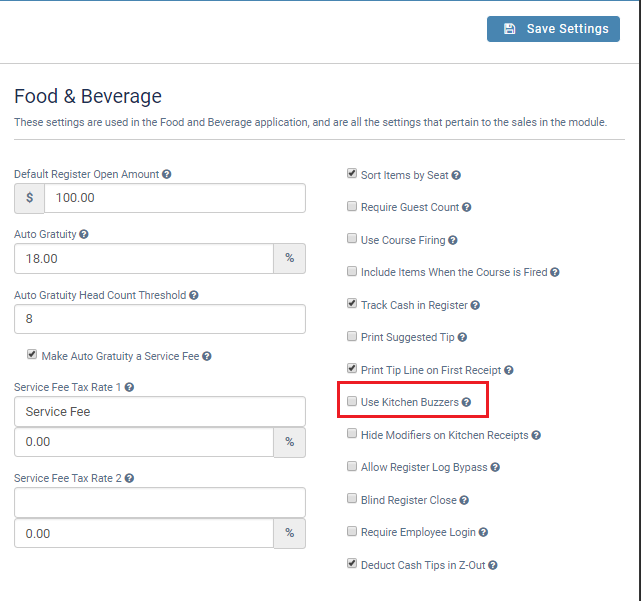The width and height of the screenshot is (641, 601).
Task: Show help for Use Kitchen Buzzers
Action: point(467,402)
